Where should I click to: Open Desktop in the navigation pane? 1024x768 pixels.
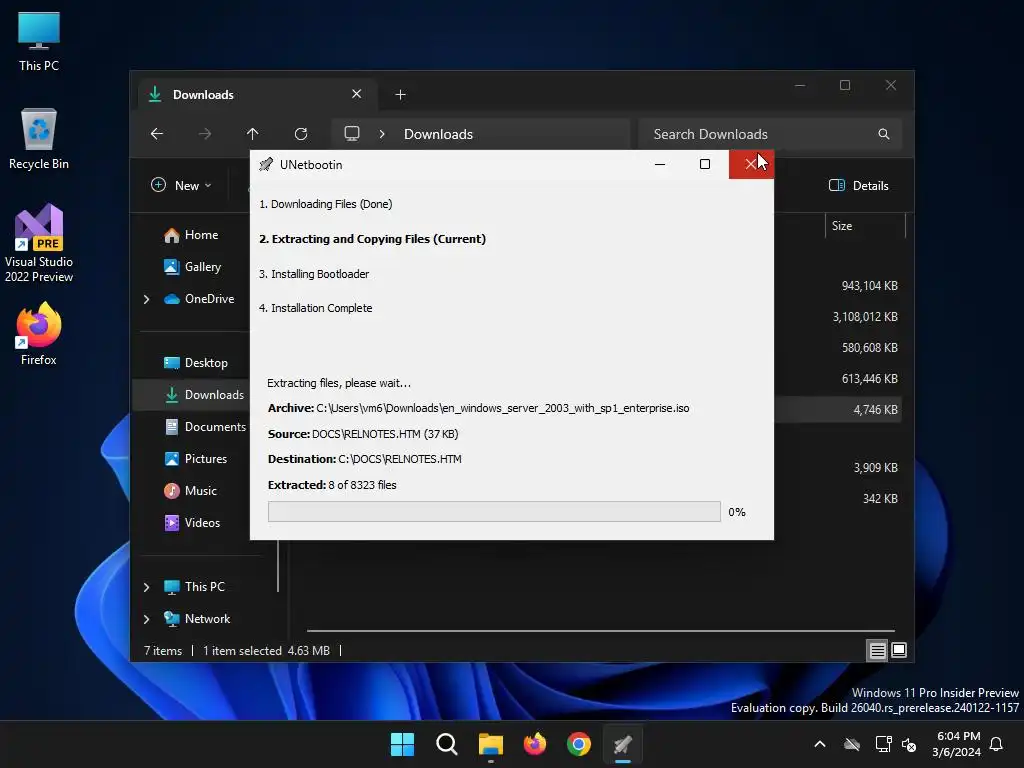[196, 363]
